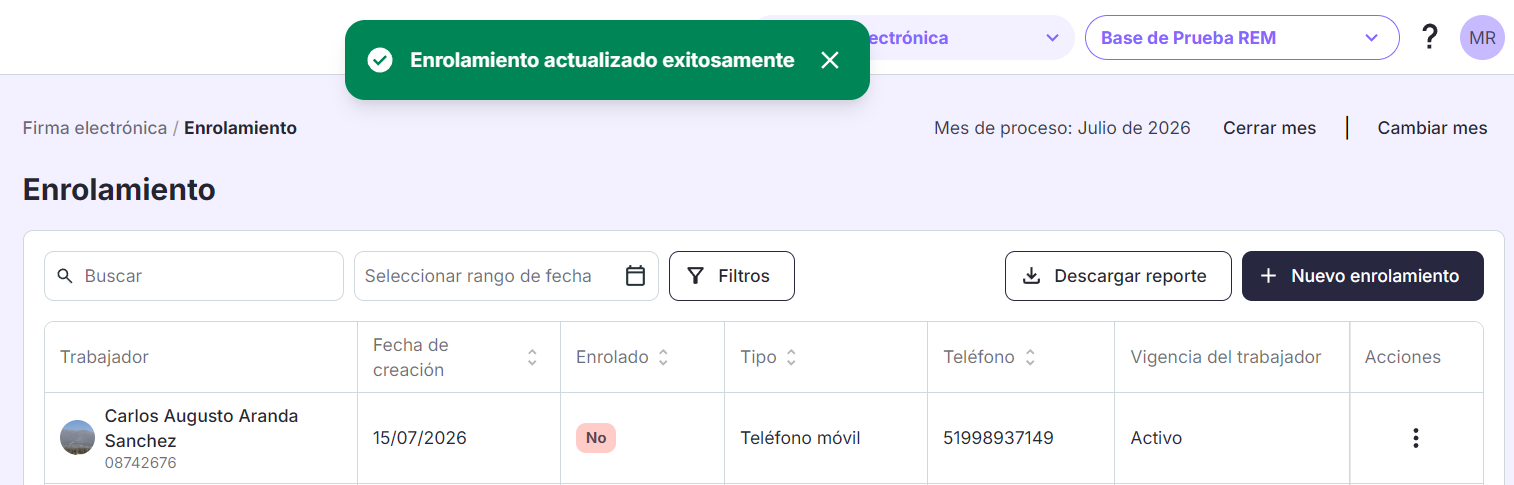This screenshot has width=1514, height=485.
Task: Sort the Tipo column
Action: point(791,357)
